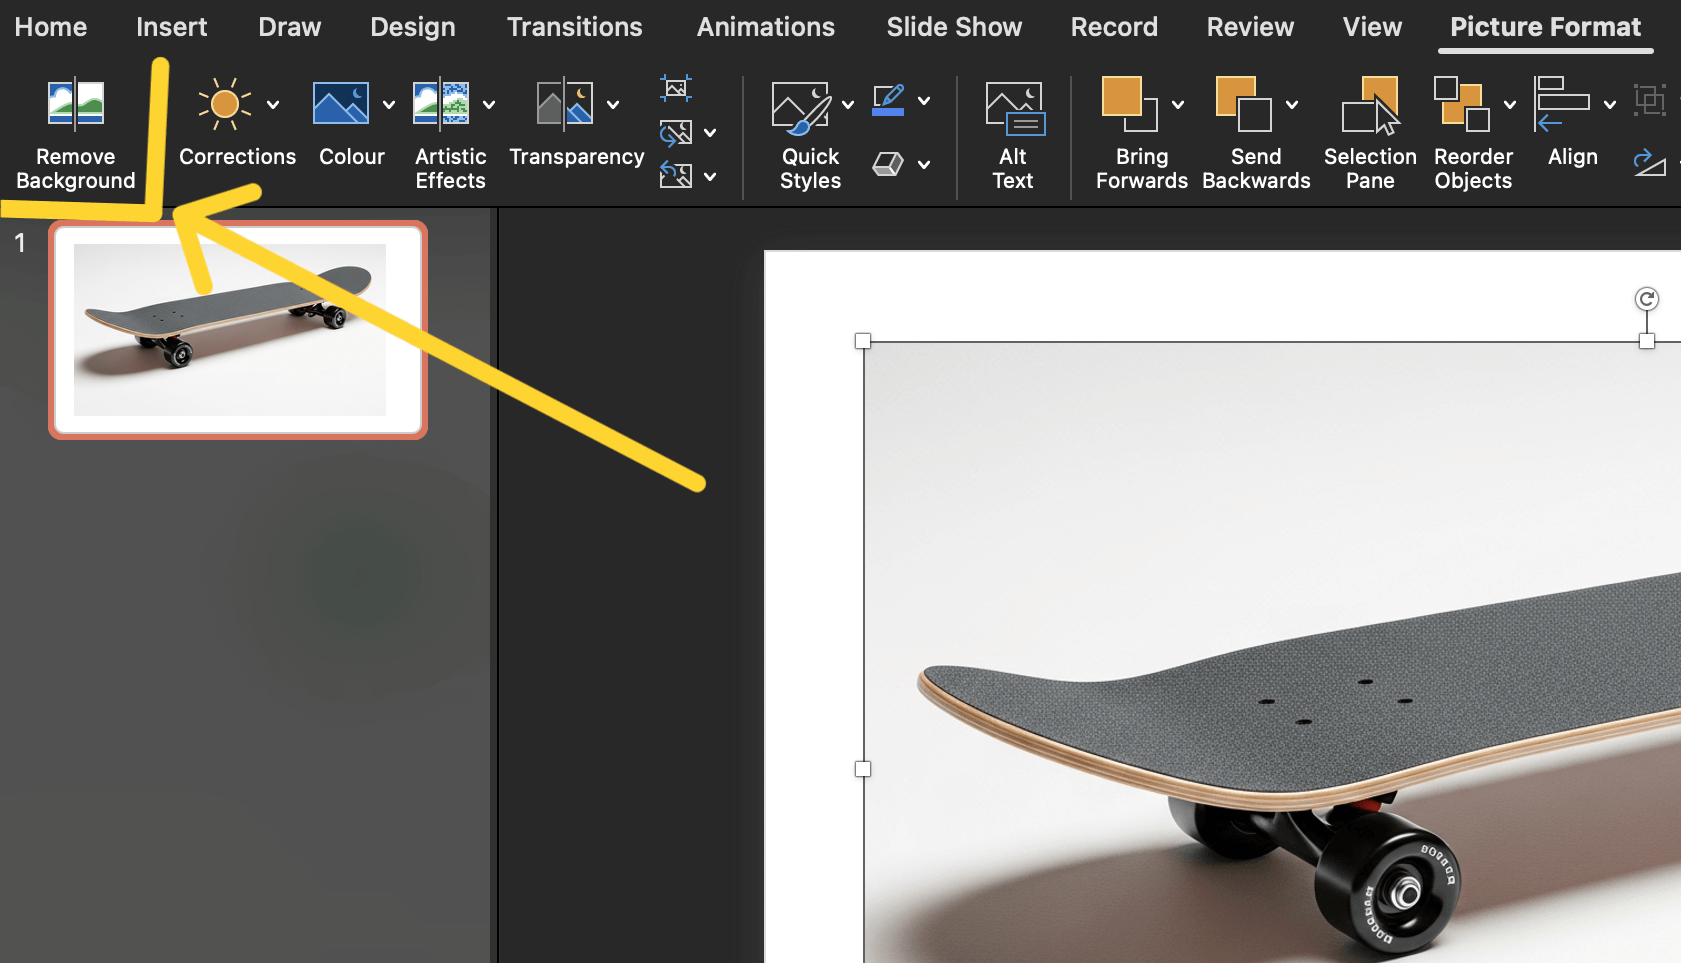This screenshot has width=1681, height=963.
Task: Click the Bring Forwards button
Action: point(1129,105)
